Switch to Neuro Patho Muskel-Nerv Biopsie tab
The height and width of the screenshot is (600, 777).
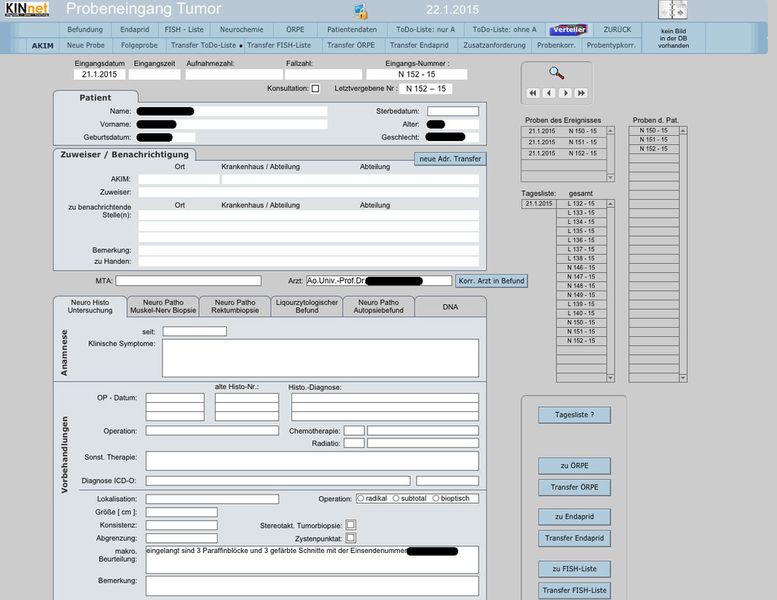pyautogui.click(x=163, y=306)
